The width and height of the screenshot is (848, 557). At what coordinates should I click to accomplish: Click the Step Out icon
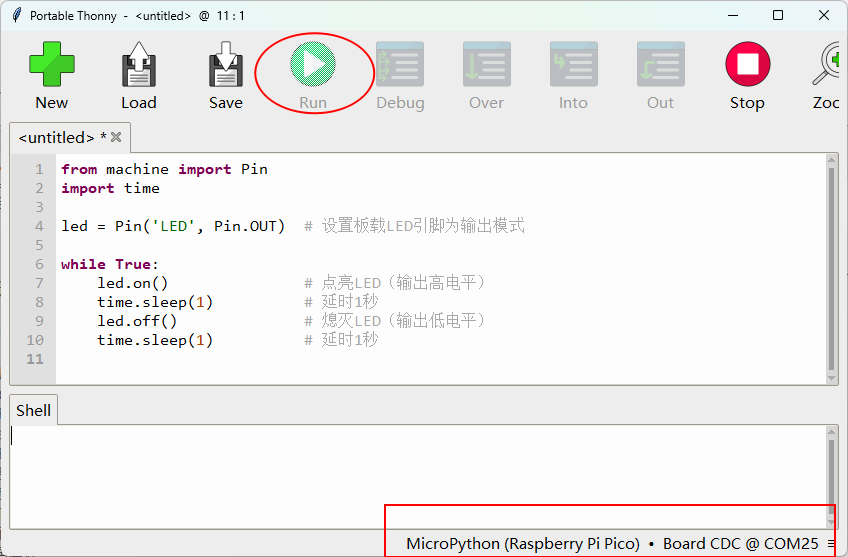point(661,64)
